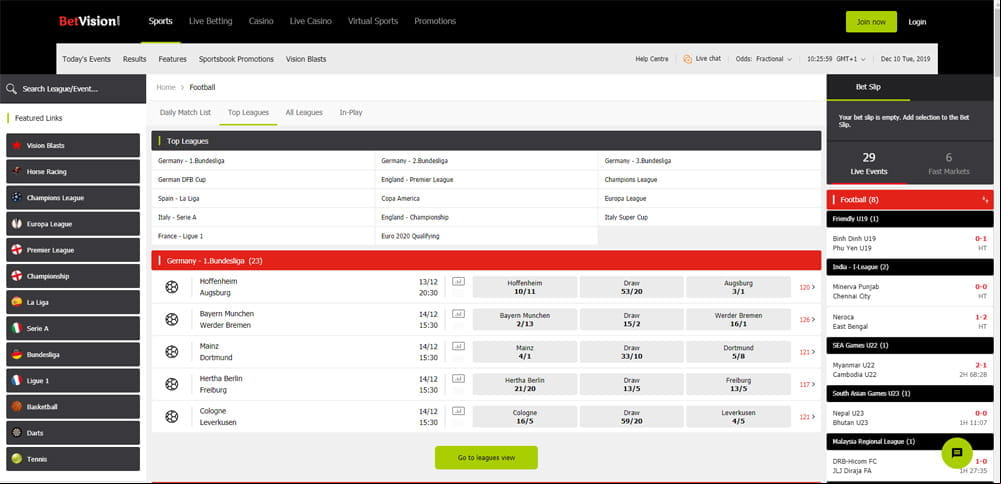Screen dimensions: 1001x484
Task: Click the Join now button
Action: (871, 22)
